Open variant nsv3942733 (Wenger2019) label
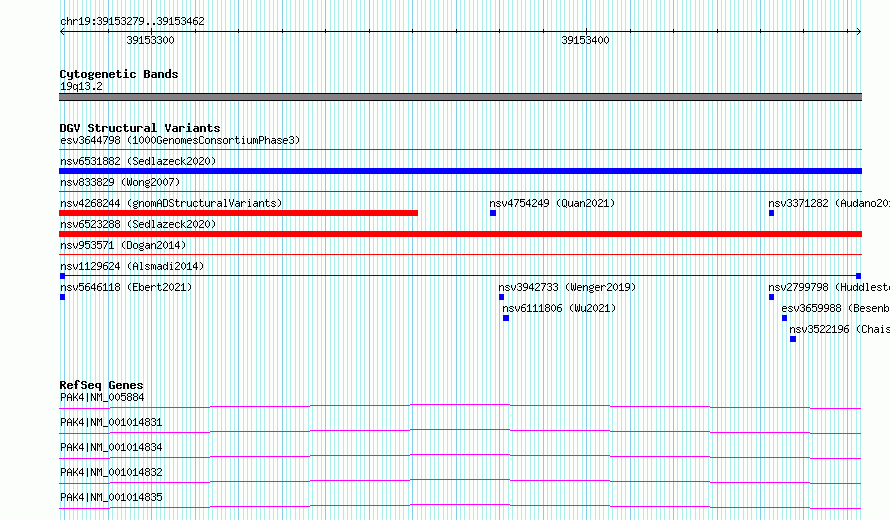Image resolution: width=890 pixels, height=520 pixels. [567, 287]
